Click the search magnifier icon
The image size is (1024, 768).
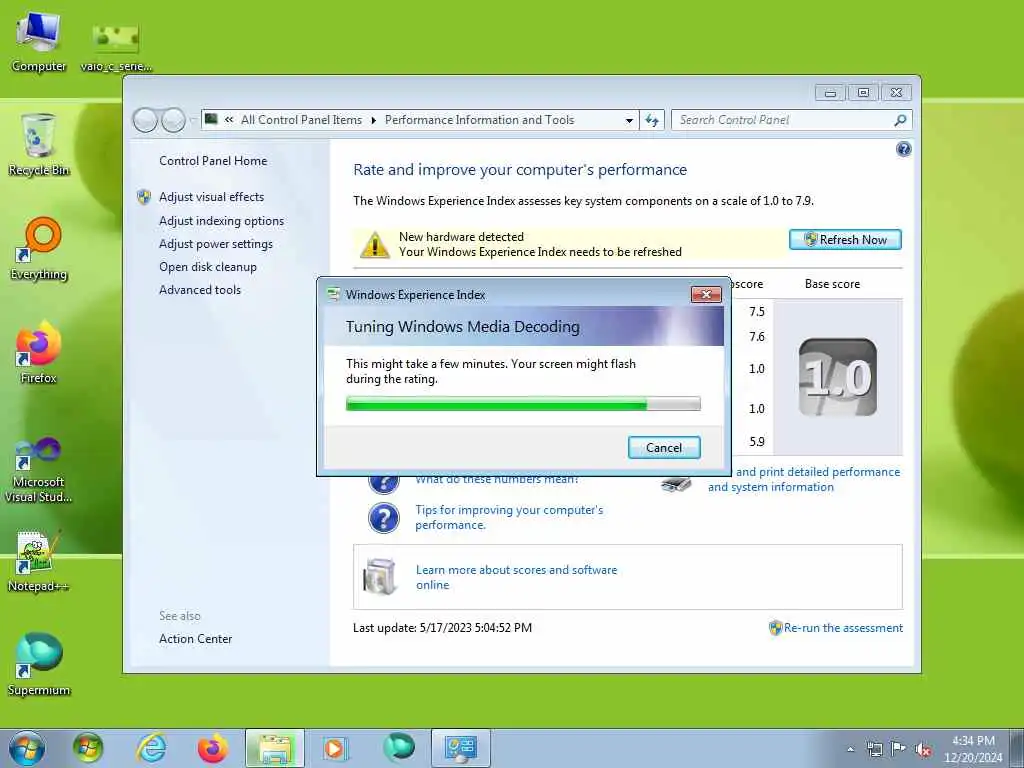900,120
